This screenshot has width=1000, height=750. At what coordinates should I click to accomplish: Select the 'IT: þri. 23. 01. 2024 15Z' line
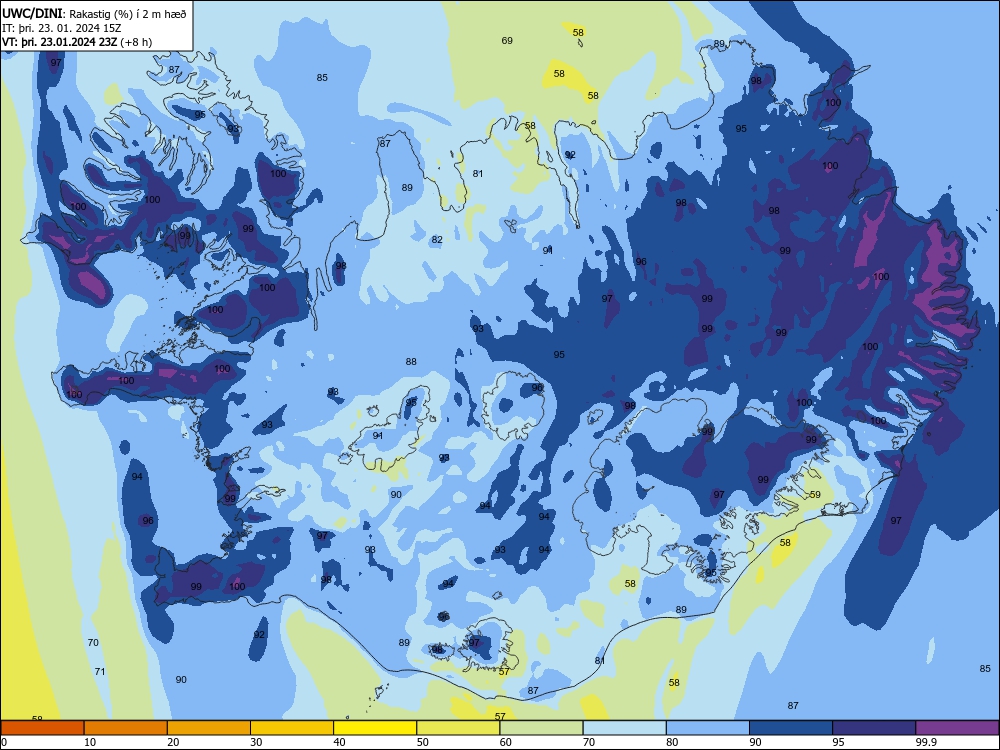point(61,28)
